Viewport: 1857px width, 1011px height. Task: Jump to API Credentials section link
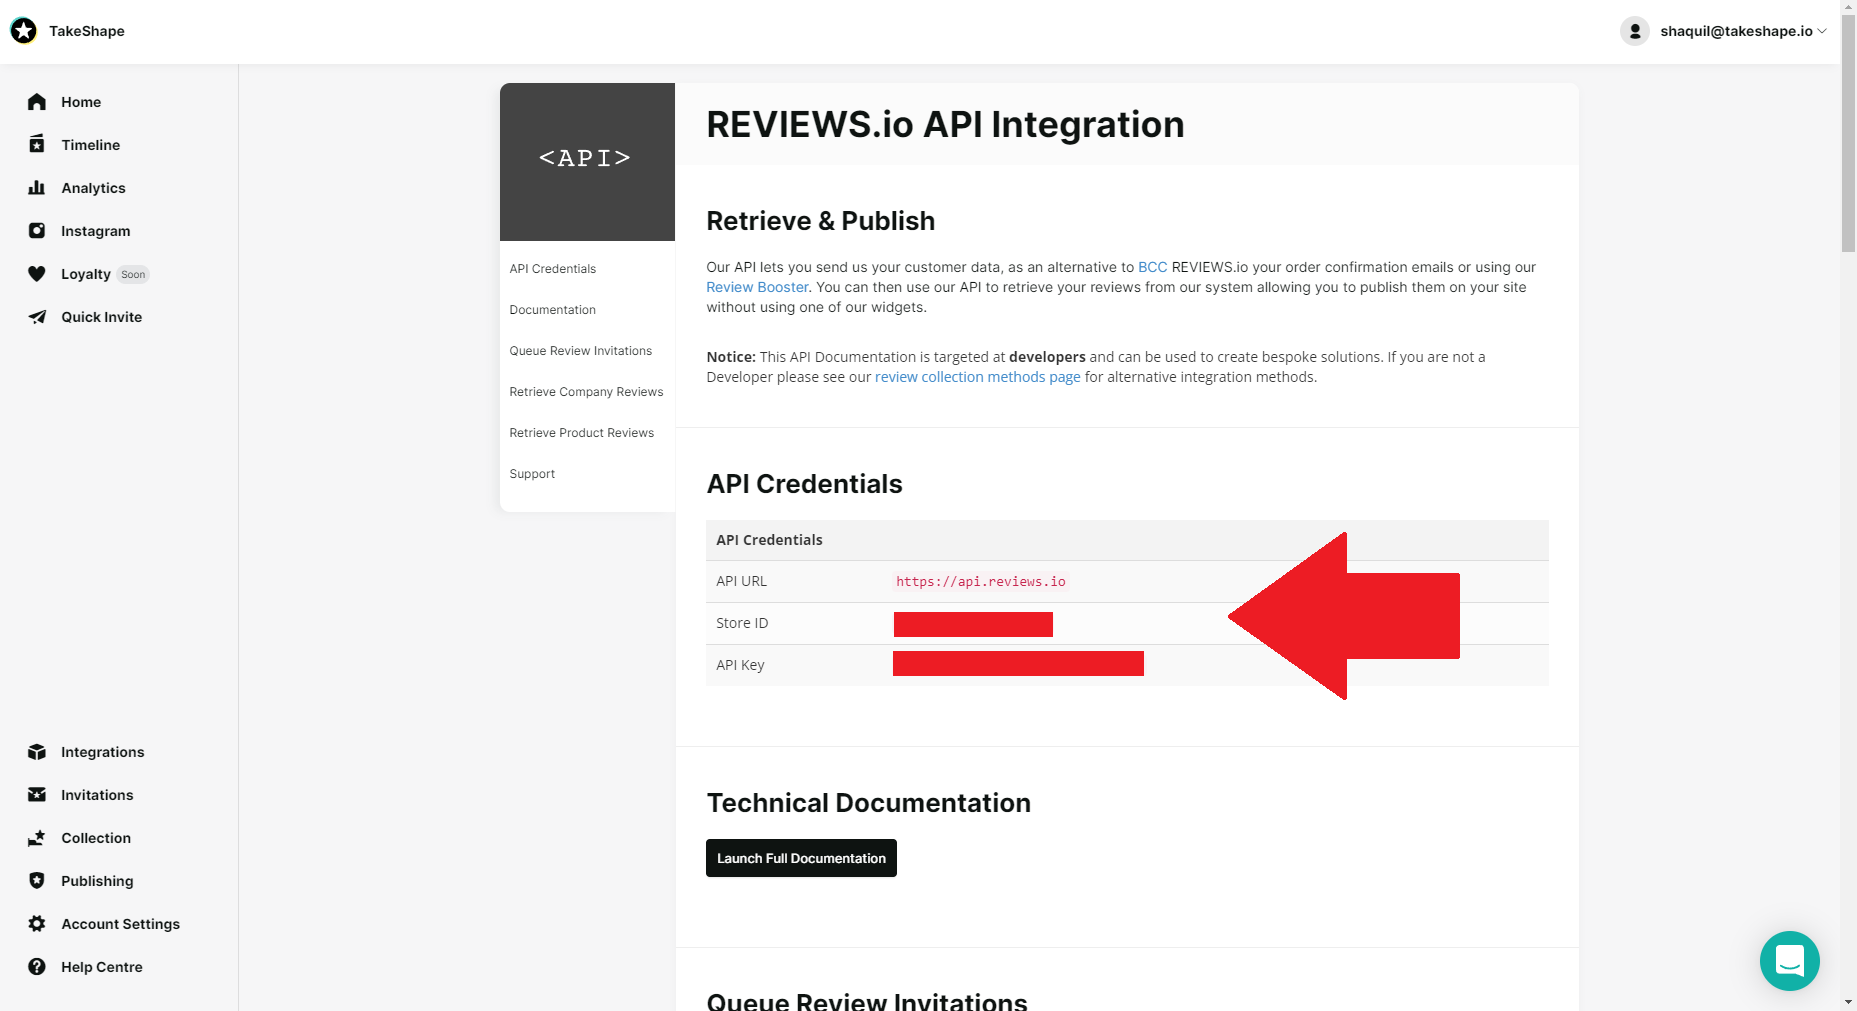click(552, 269)
